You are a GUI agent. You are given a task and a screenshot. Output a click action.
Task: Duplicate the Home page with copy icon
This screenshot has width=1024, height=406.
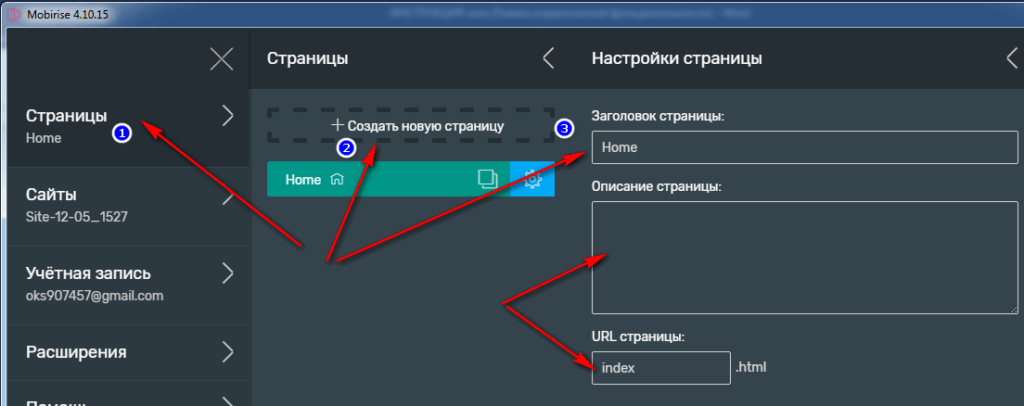pos(487,180)
